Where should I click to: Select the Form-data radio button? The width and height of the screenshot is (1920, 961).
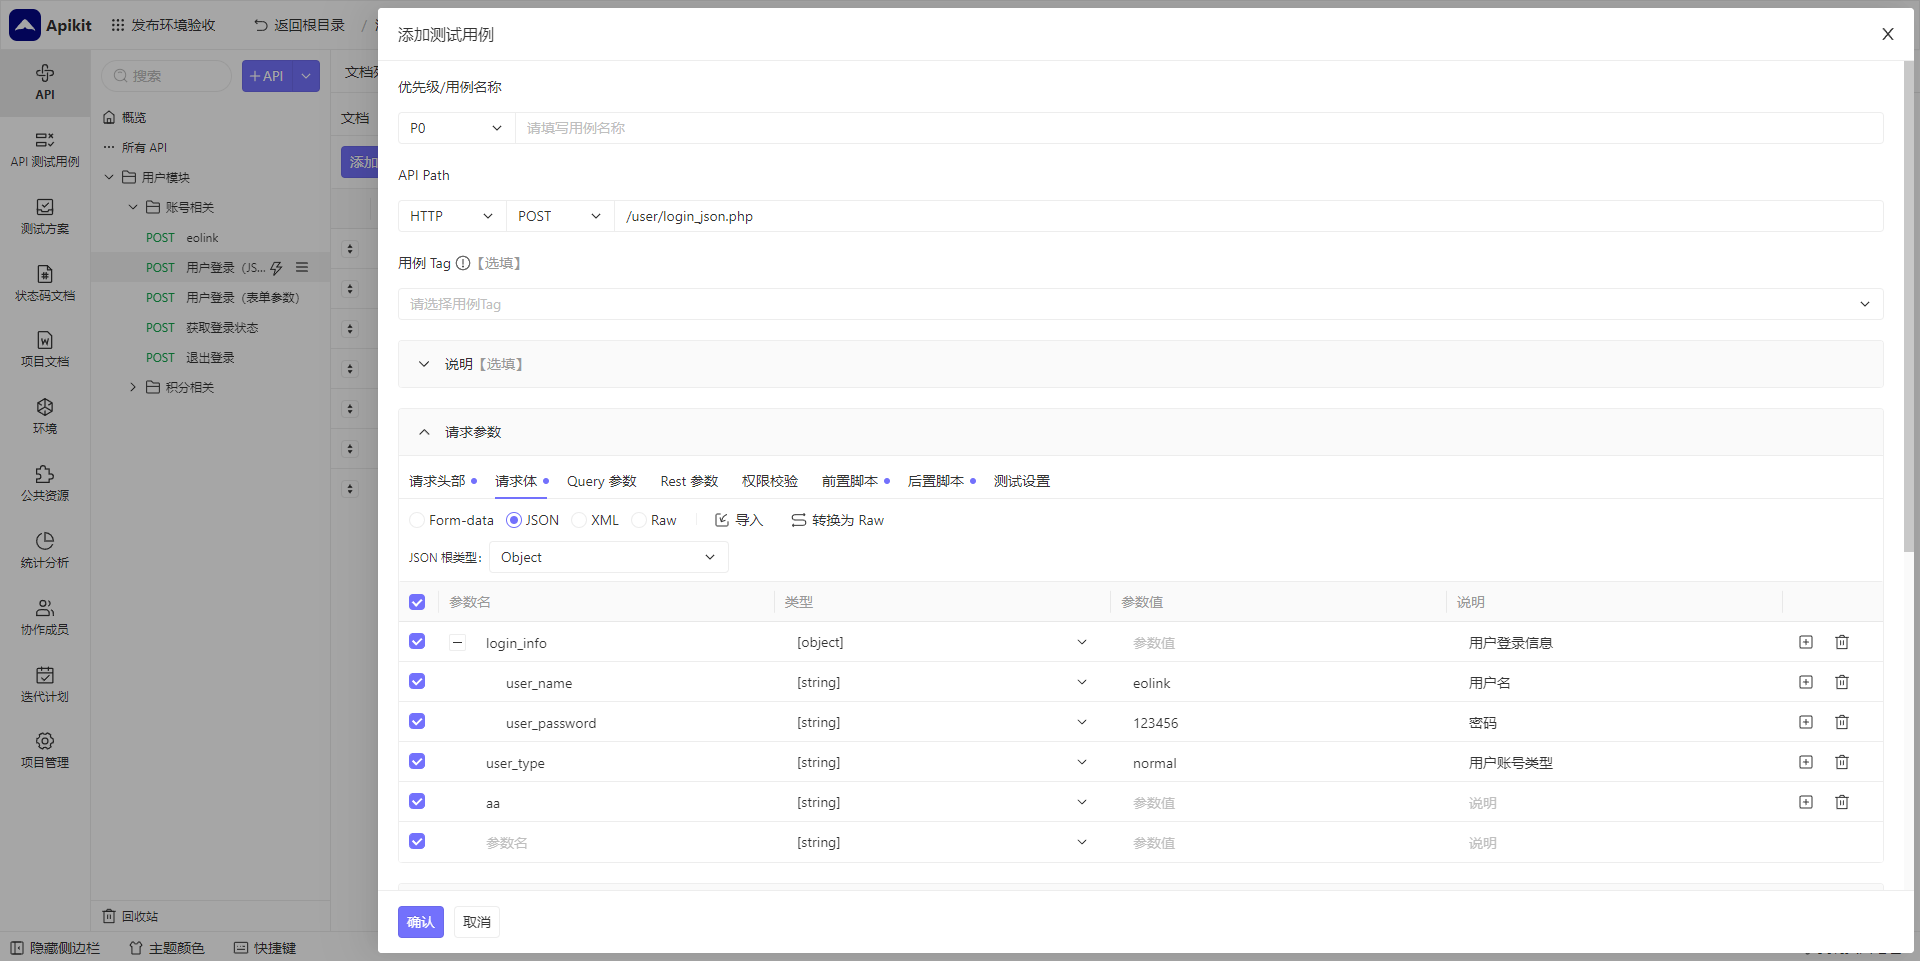(417, 520)
